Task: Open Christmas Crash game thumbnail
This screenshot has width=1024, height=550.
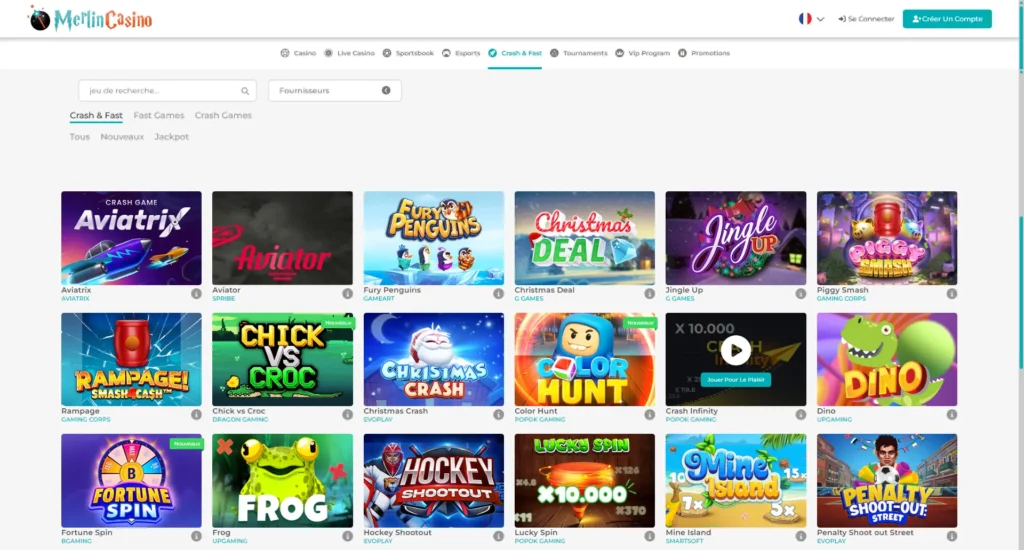Action: [434, 359]
